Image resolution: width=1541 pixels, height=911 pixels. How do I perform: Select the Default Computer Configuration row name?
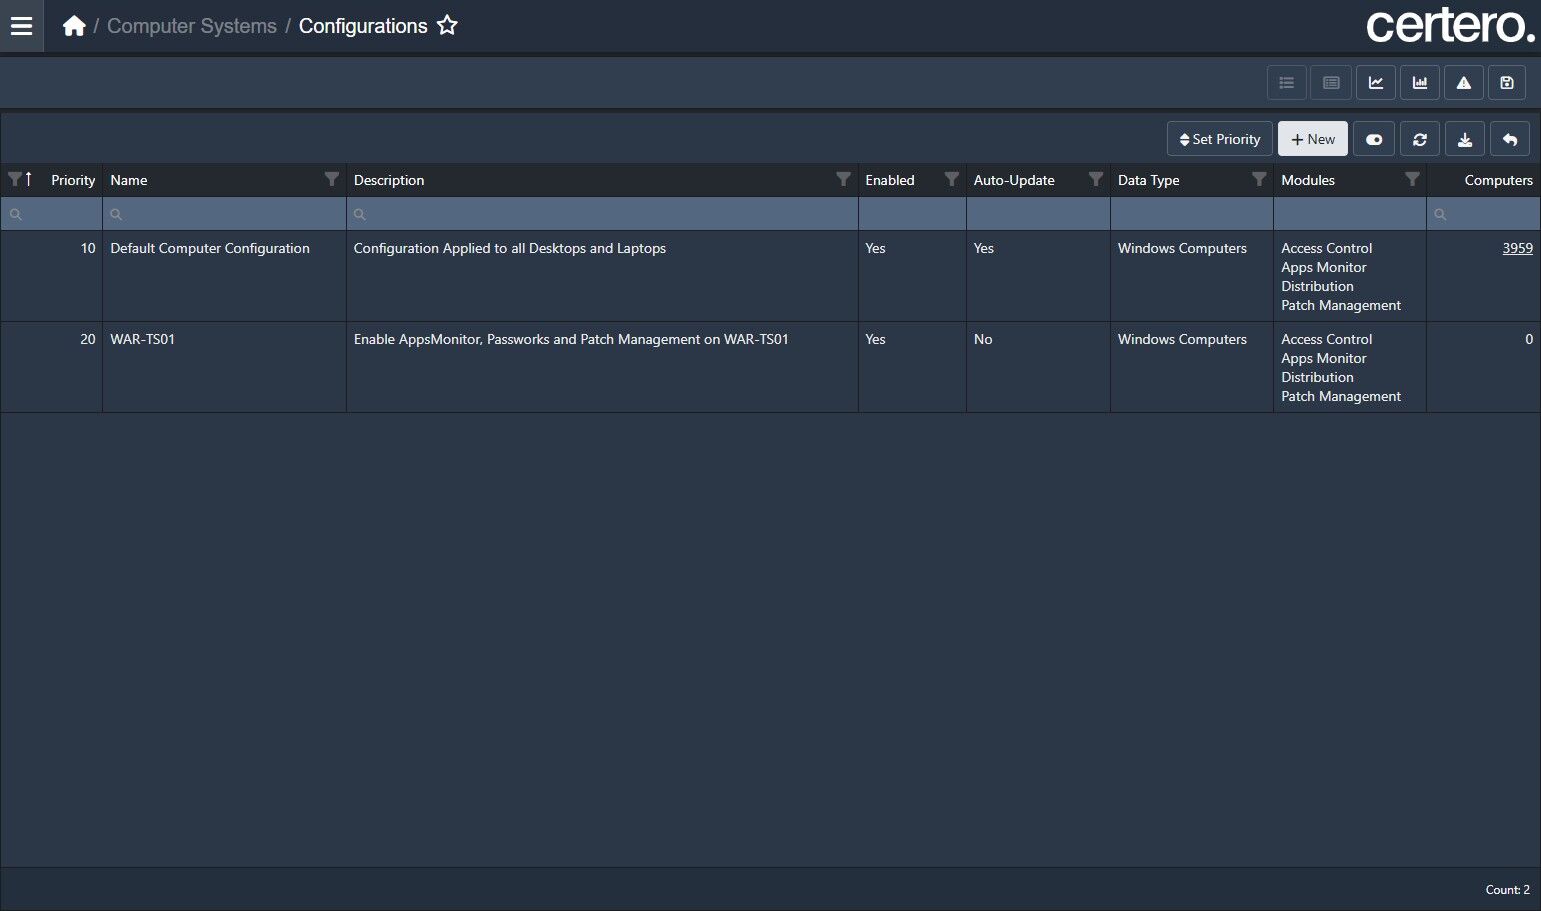(x=210, y=248)
